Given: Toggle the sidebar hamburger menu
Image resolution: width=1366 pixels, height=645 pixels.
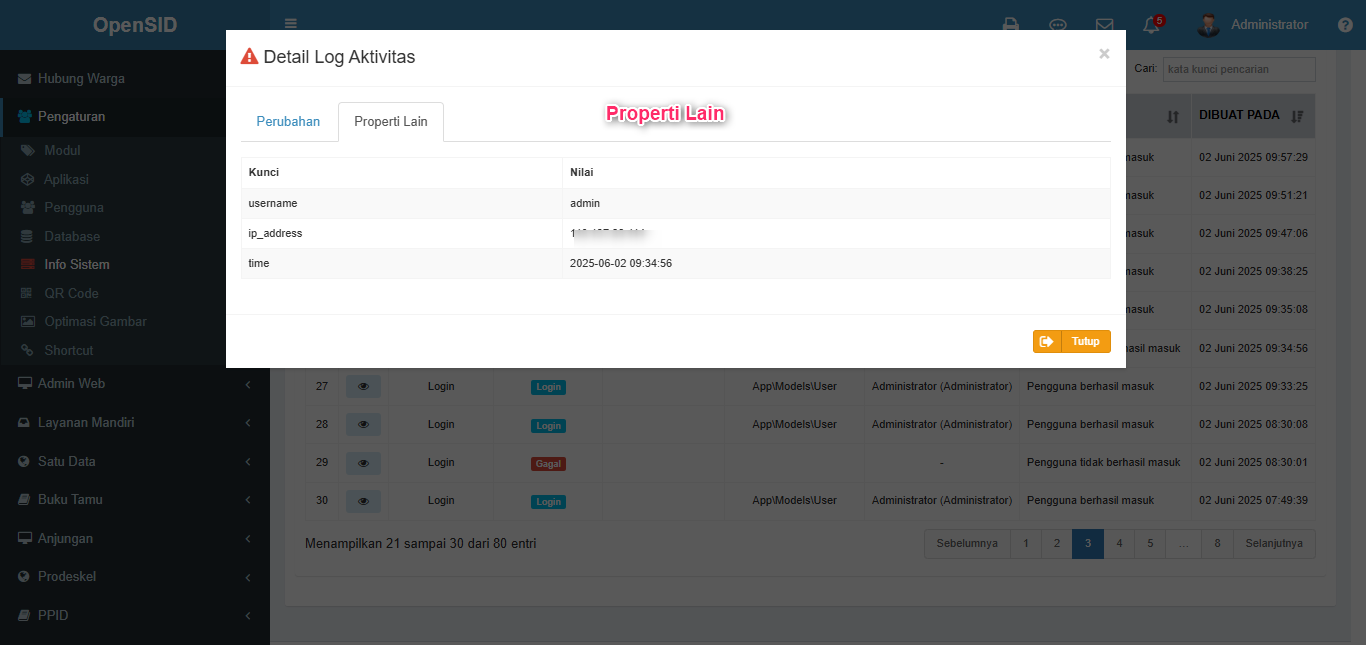Looking at the screenshot, I should tap(290, 24).
